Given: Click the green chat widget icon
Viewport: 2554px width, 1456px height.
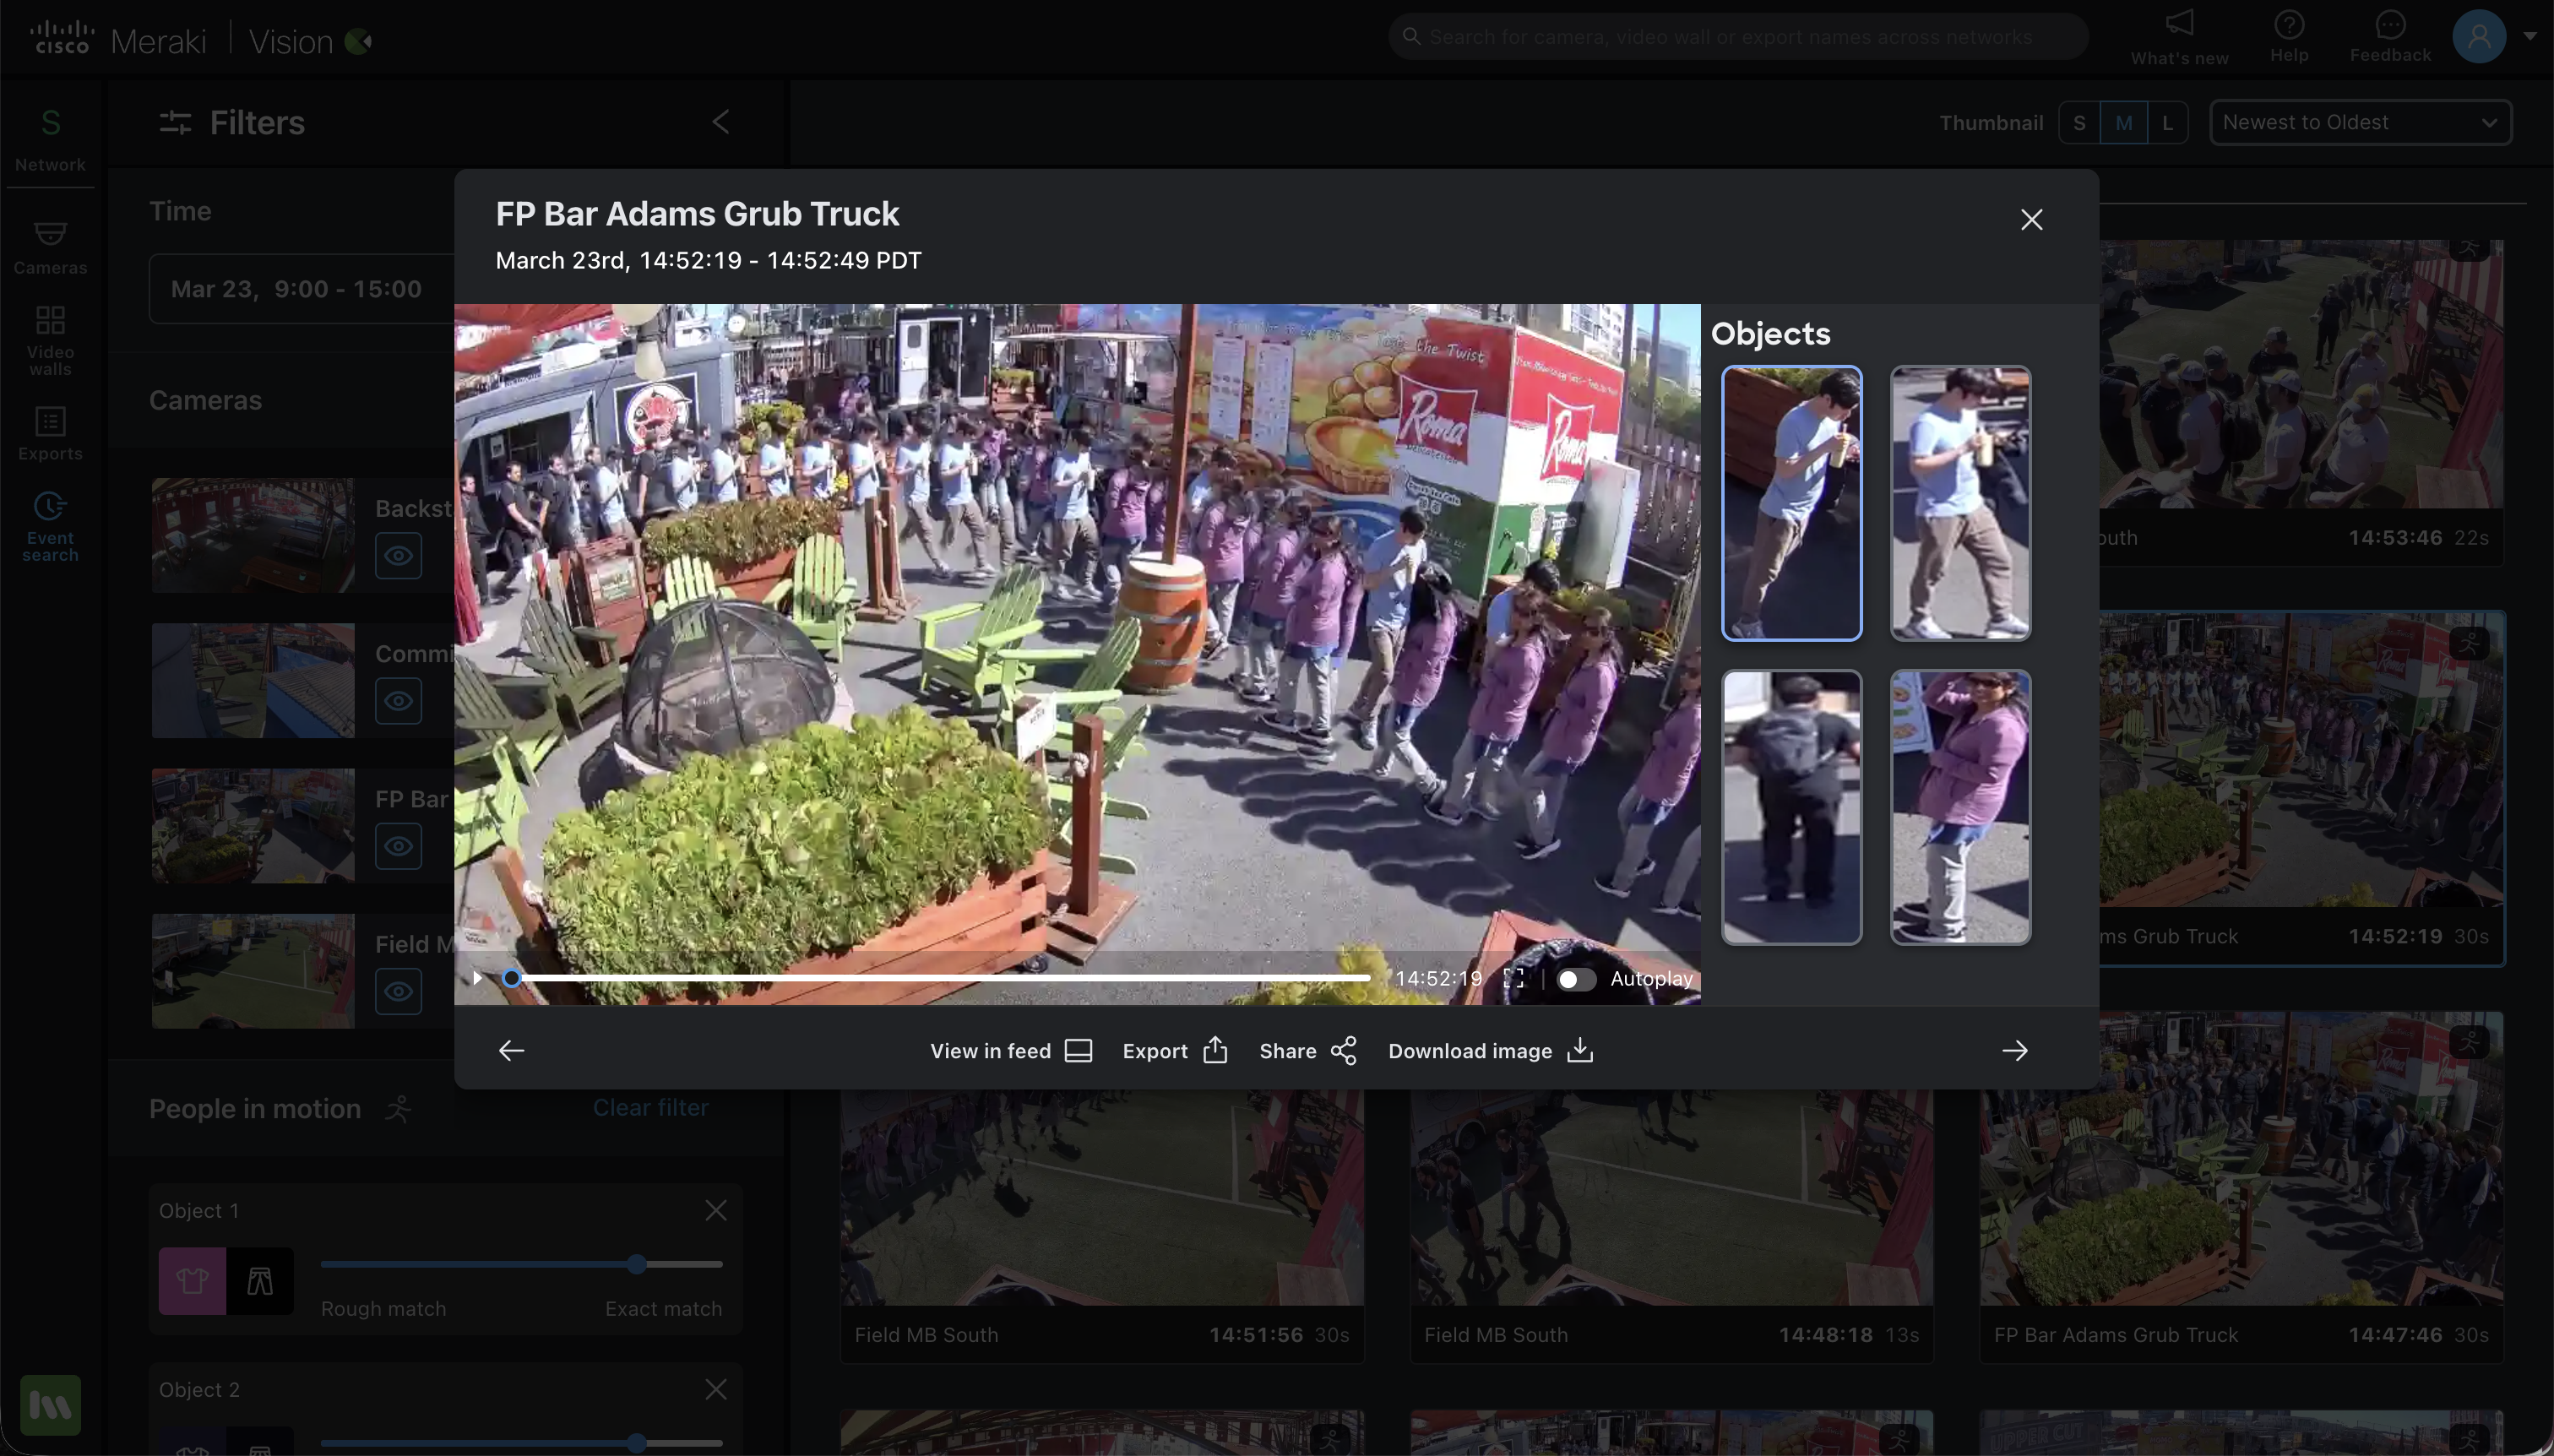Looking at the screenshot, I should coord(50,1405).
